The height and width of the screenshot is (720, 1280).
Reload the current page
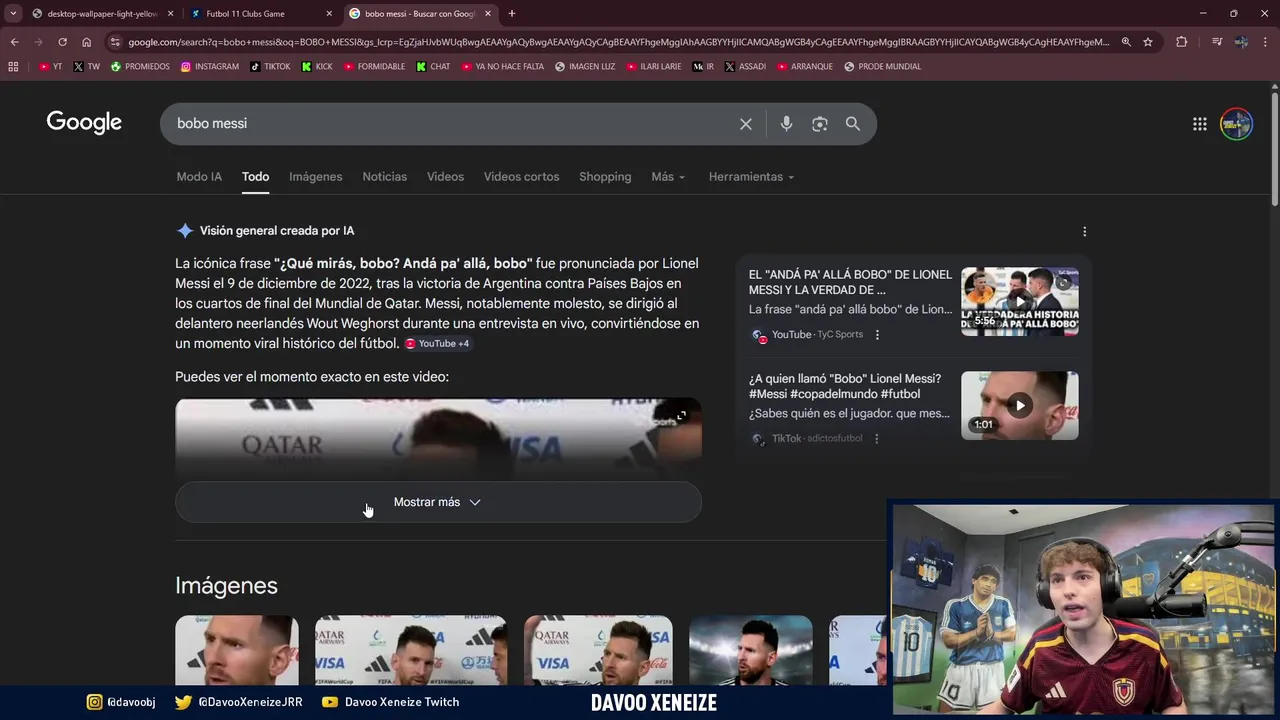(62, 42)
